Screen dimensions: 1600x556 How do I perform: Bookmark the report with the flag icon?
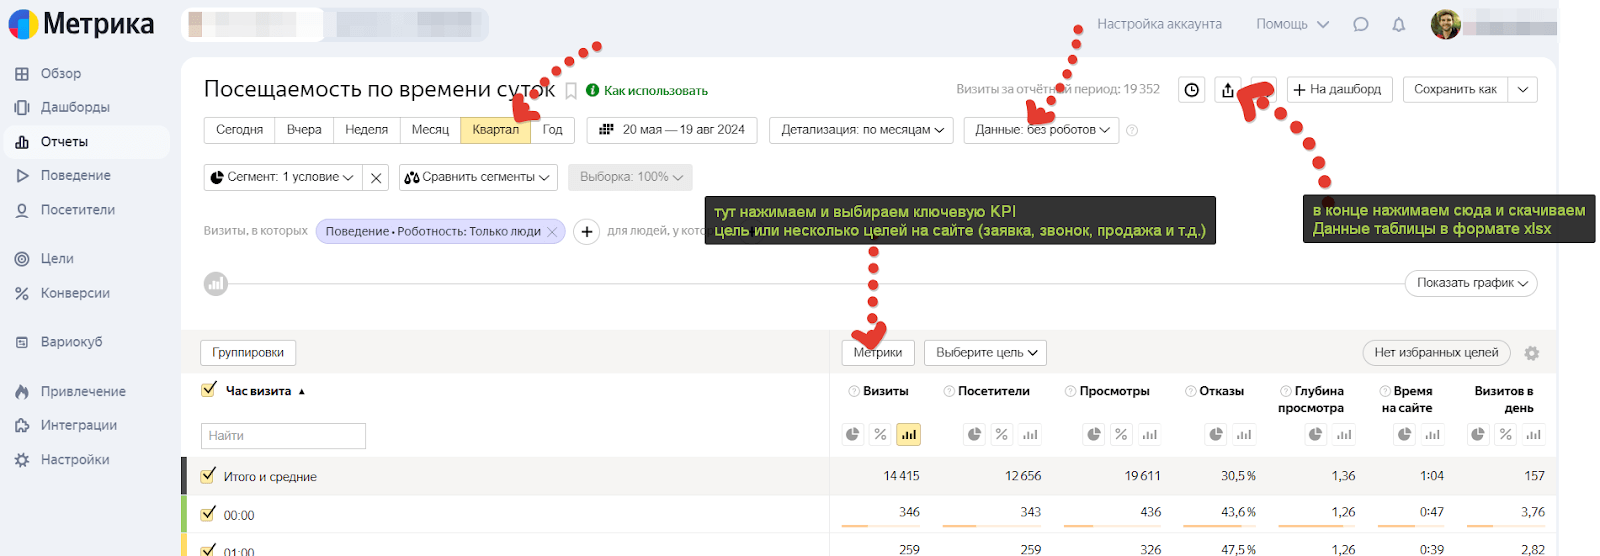click(571, 91)
